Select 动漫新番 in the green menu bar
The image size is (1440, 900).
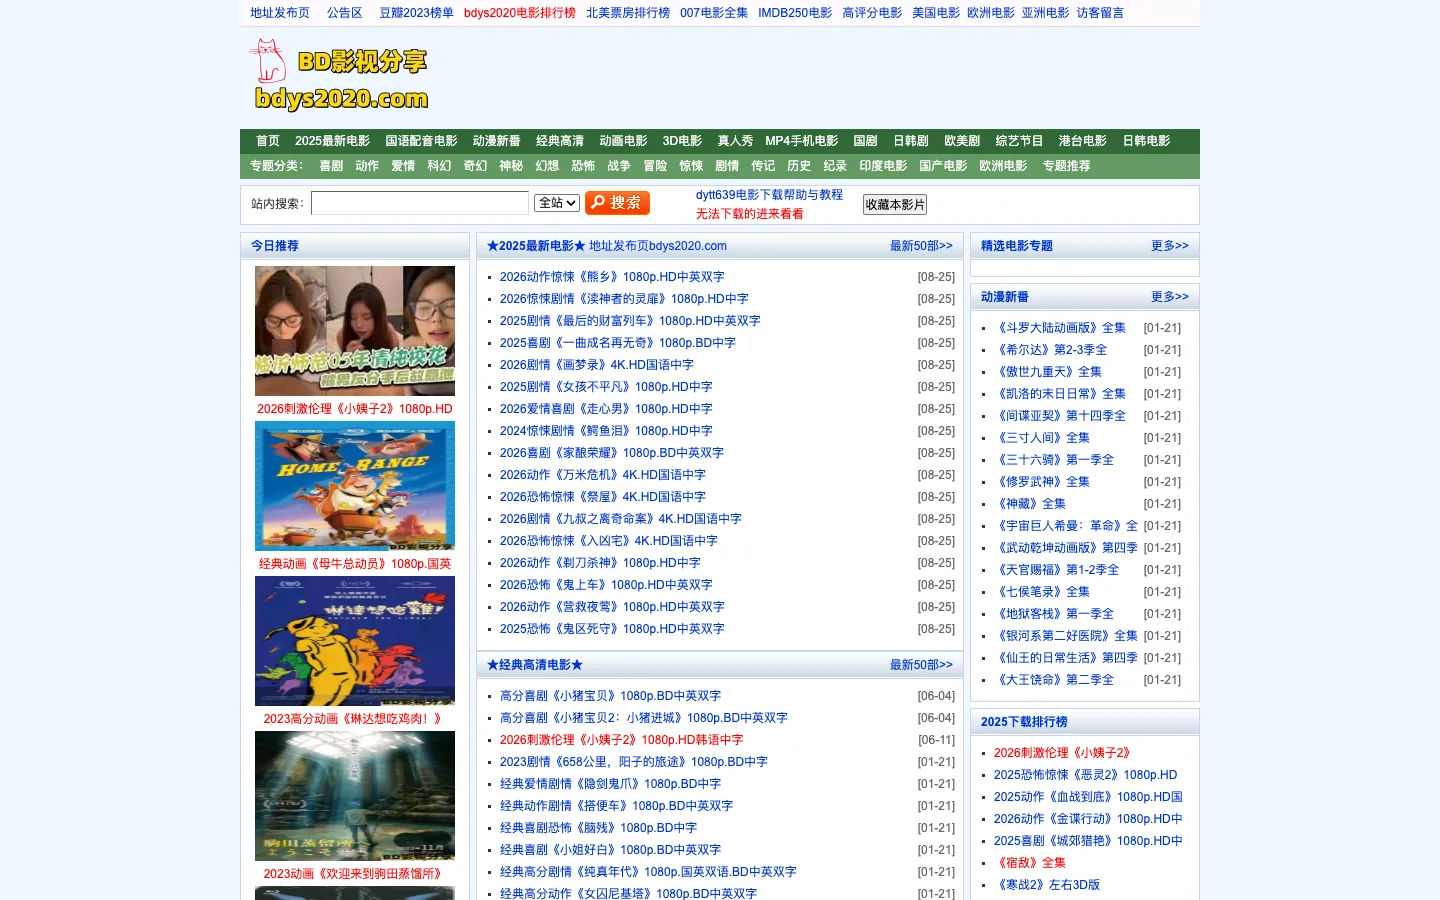[496, 141]
